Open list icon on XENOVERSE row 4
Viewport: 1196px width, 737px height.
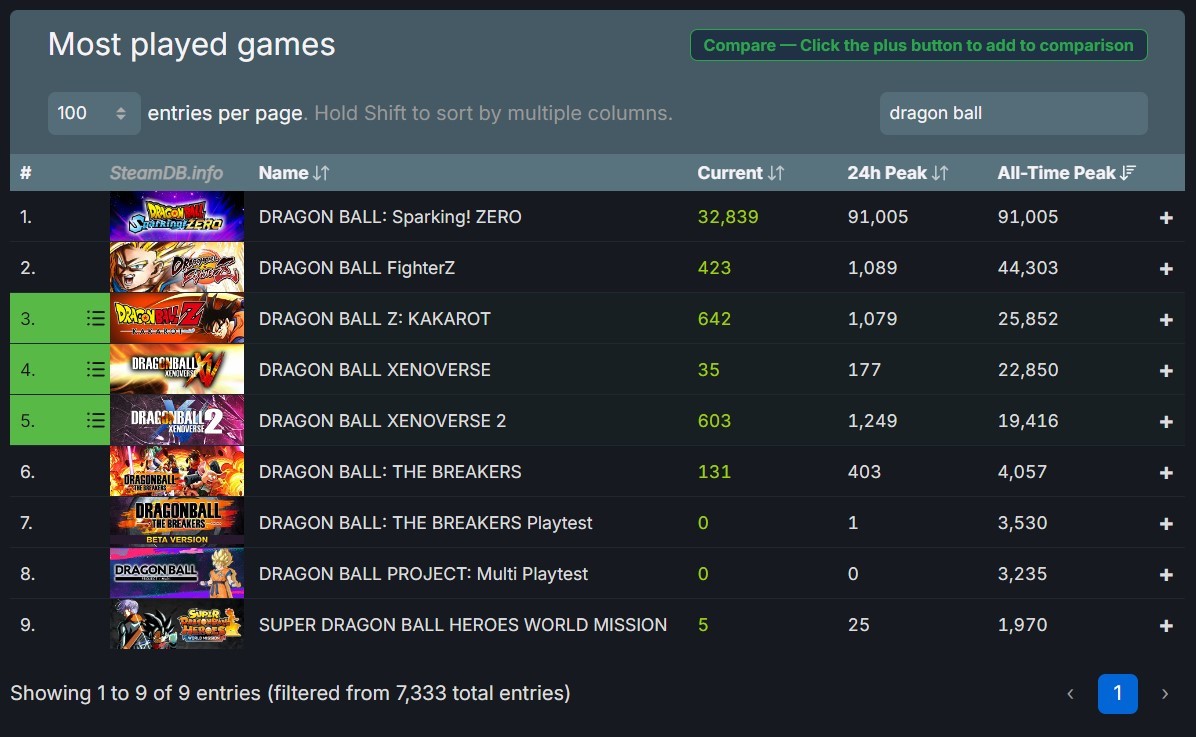tap(95, 369)
